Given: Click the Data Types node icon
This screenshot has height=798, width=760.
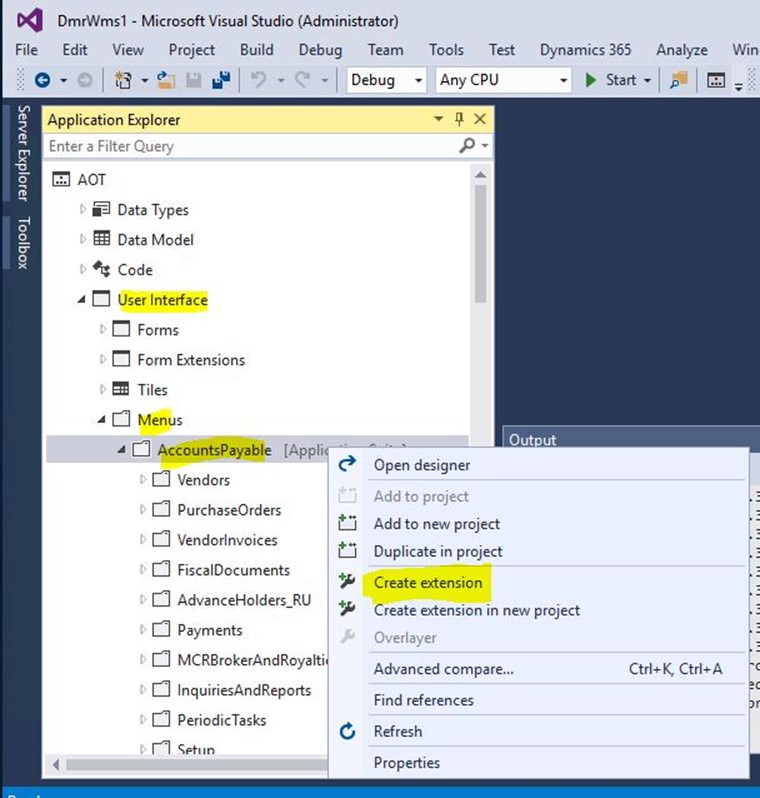Looking at the screenshot, I should coord(101,209).
